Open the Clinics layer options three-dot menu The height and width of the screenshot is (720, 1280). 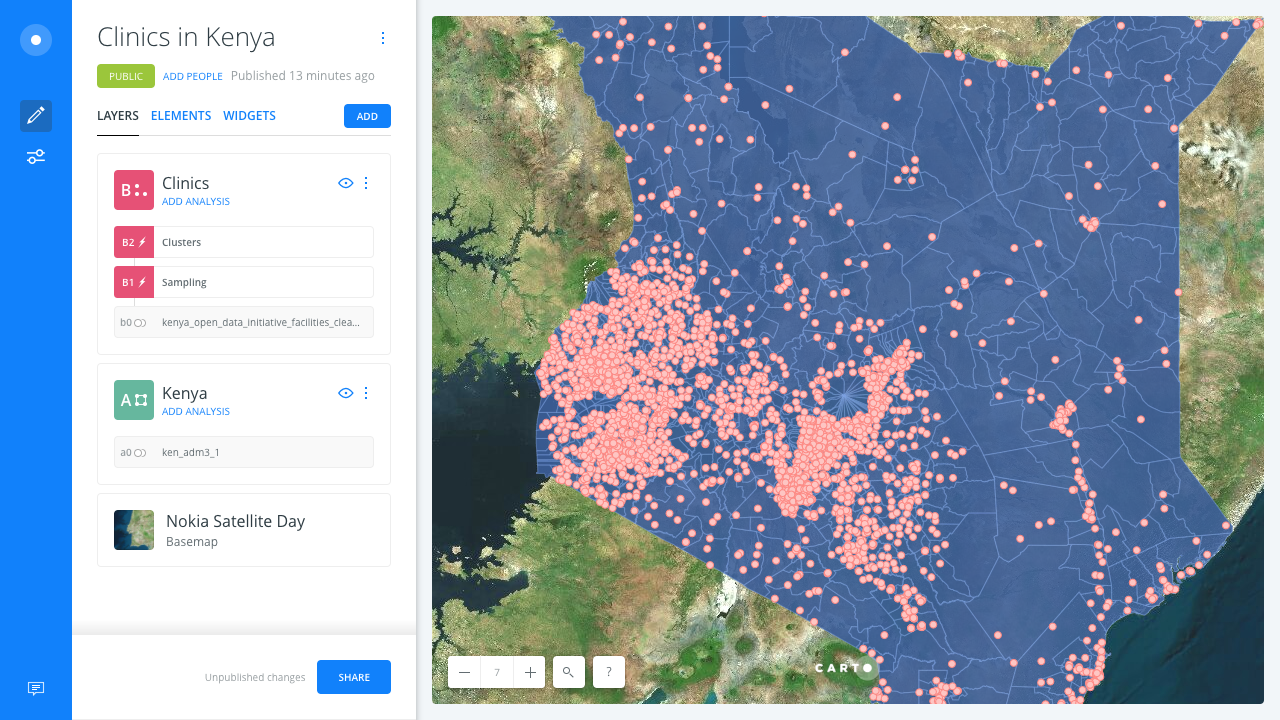pos(365,183)
